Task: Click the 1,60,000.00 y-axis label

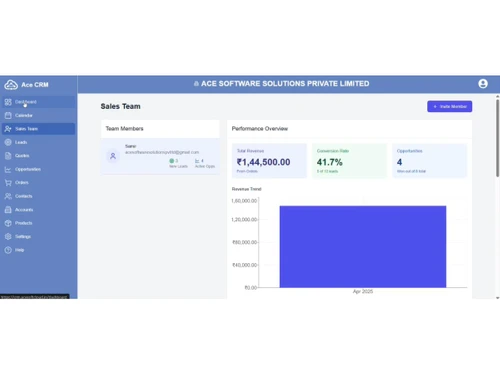Action: tap(244, 201)
